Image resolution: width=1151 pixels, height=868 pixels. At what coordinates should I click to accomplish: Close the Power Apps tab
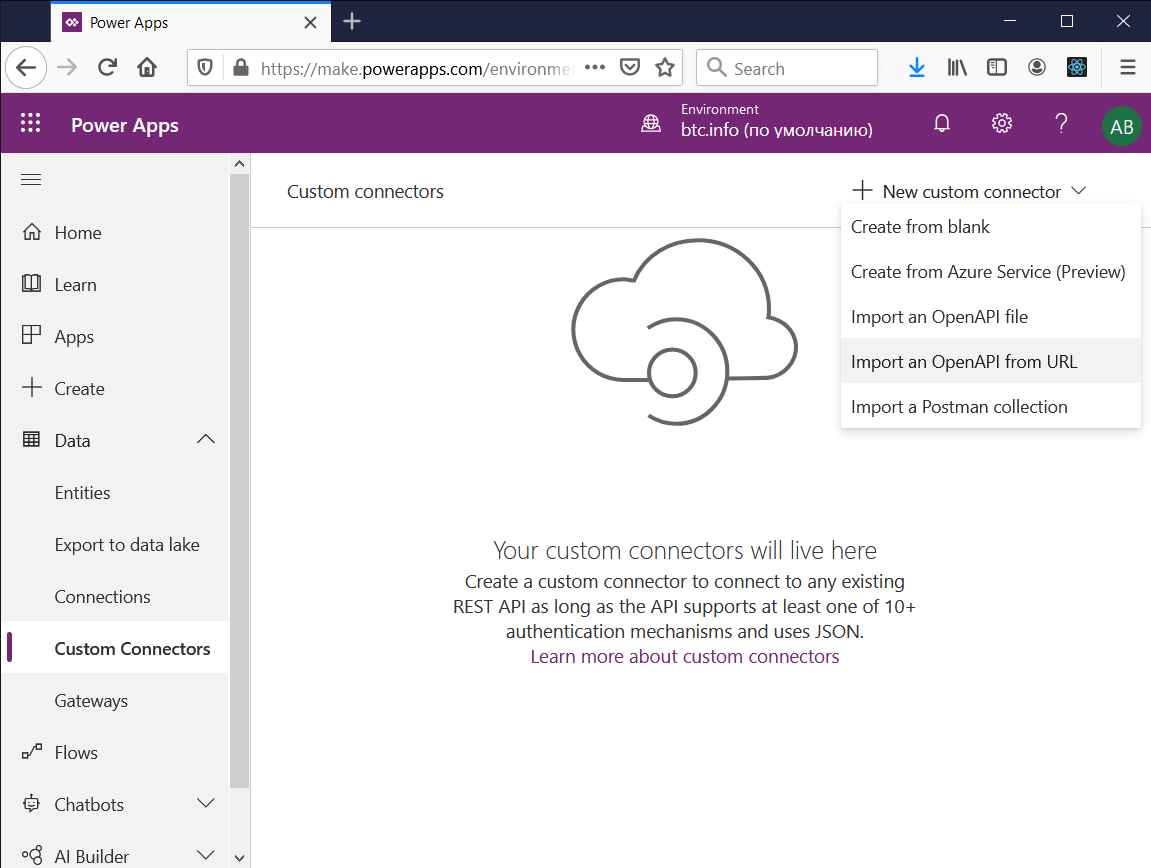tap(311, 23)
